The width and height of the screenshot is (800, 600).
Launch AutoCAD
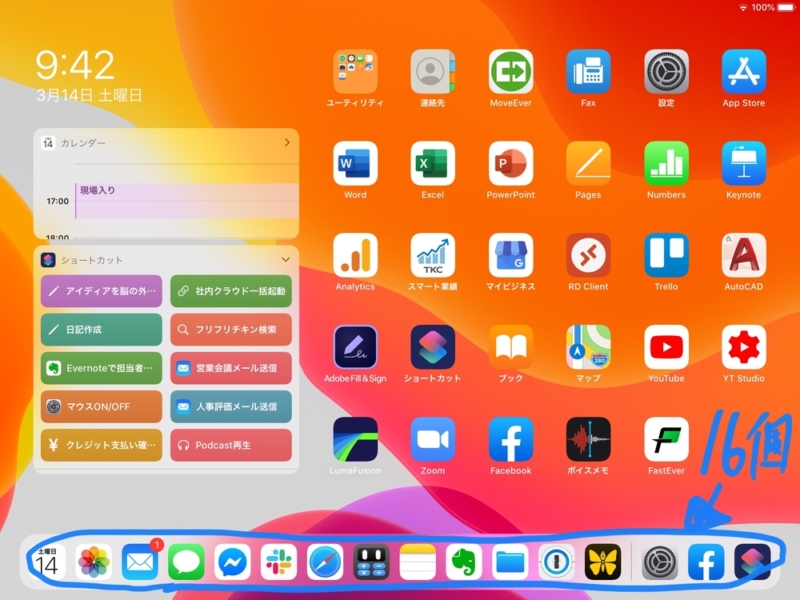(744, 255)
